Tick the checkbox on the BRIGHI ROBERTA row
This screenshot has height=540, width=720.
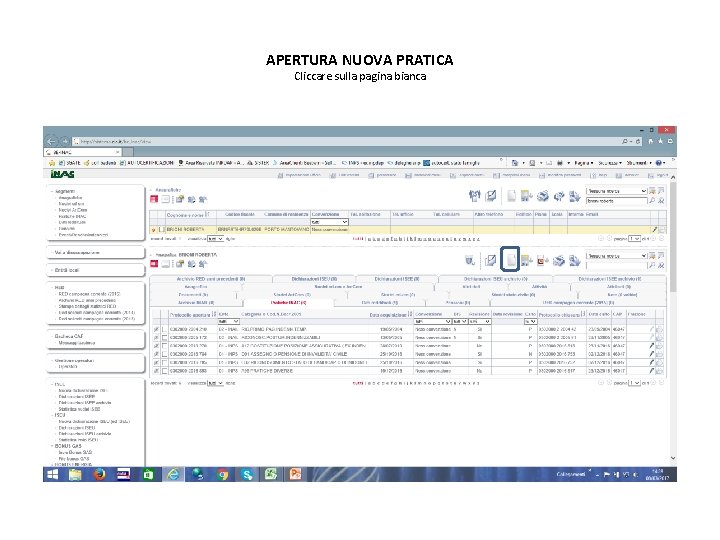(x=161, y=229)
